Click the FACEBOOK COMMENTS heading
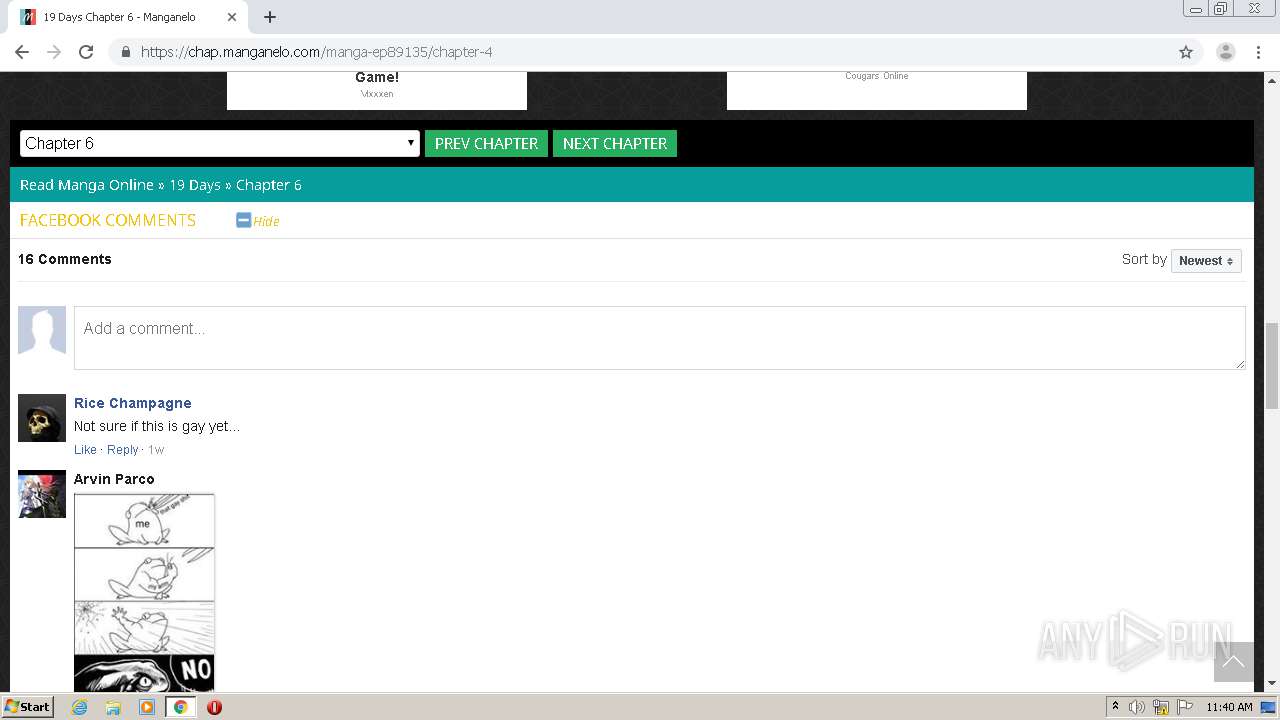The image size is (1280, 720). [x=108, y=220]
